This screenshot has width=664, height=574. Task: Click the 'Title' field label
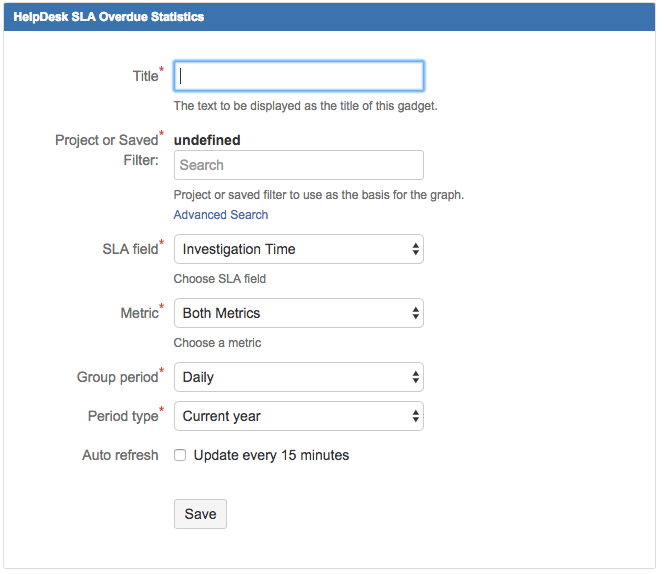click(x=145, y=76)
